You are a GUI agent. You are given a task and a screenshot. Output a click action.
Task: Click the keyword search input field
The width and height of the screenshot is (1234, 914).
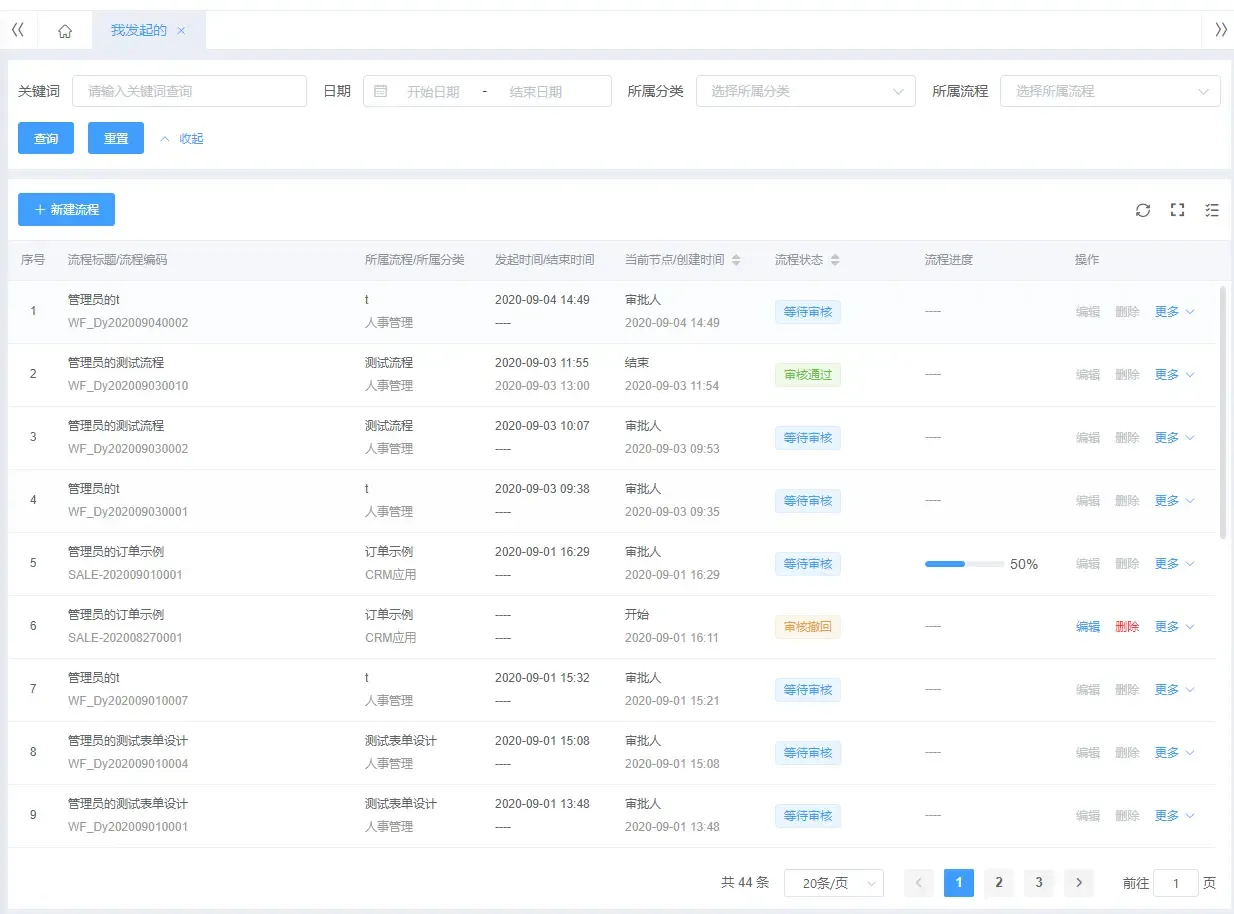tap(189, 90)
